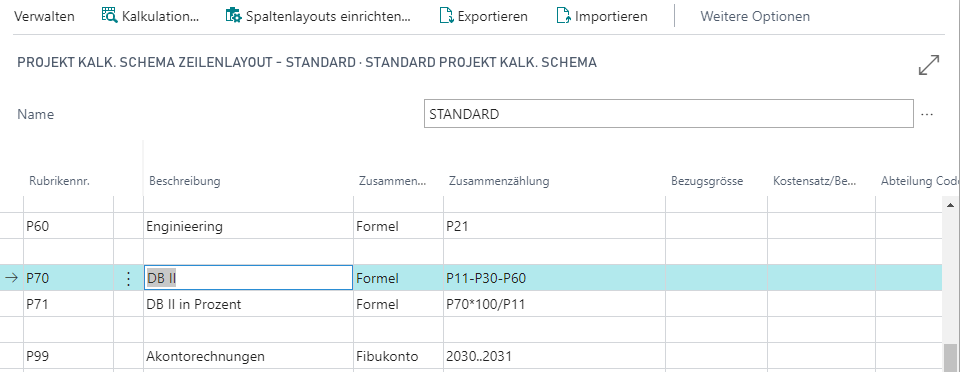Click the Importieren document icon
The height and width of the screenshot is (372, 960).
563,16
